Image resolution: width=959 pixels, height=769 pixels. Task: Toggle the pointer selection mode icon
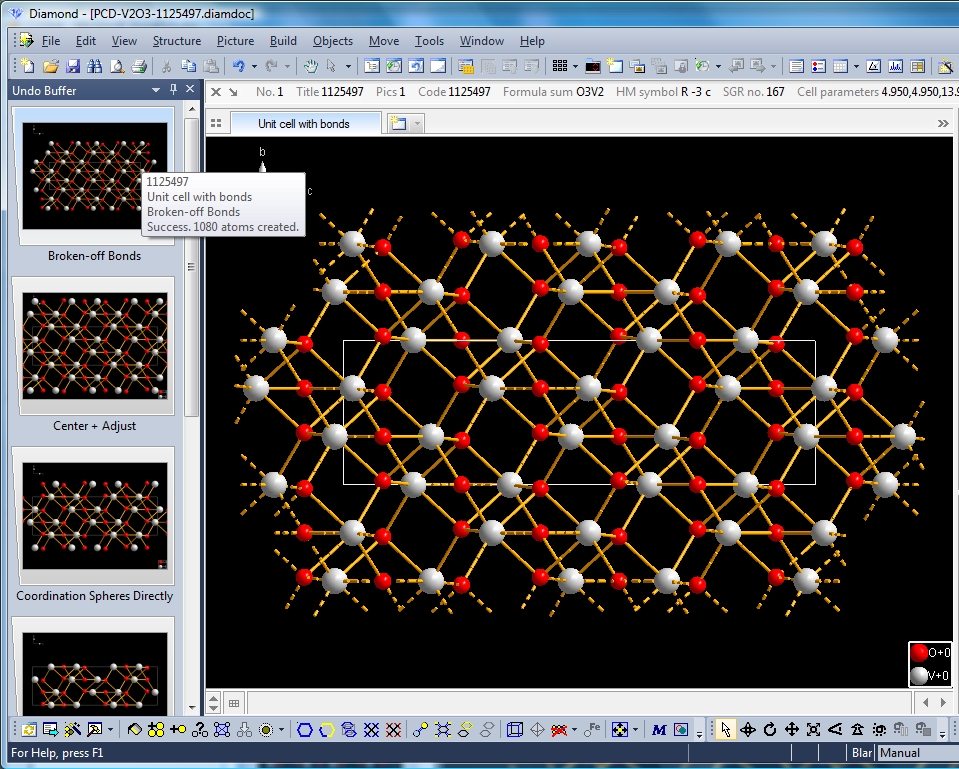click(x=725, y=730)
